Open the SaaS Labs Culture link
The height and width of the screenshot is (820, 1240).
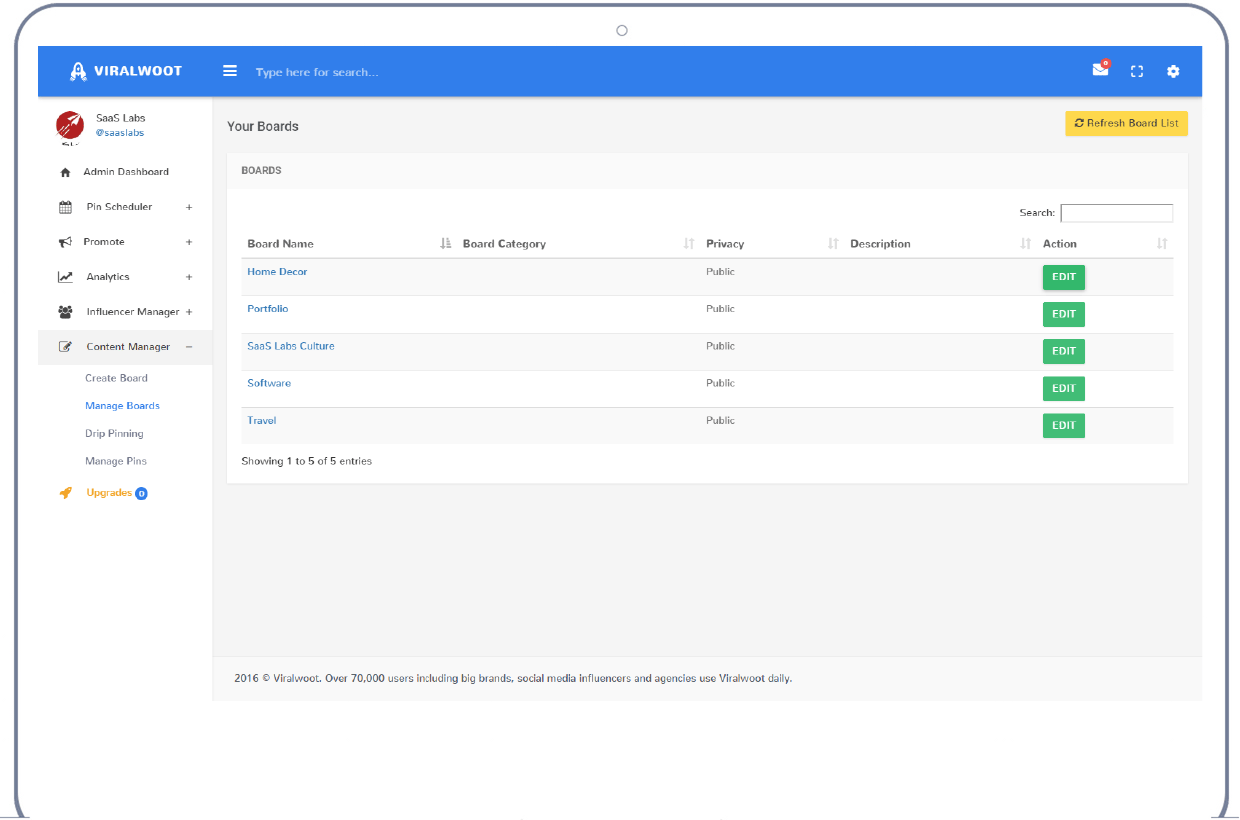tap(291, 346)
